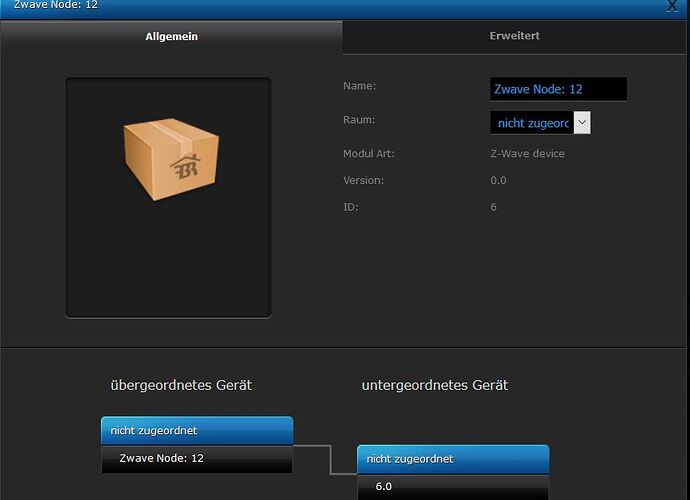Click the übergeordnetes Gerät heading

tap(181, 385)
